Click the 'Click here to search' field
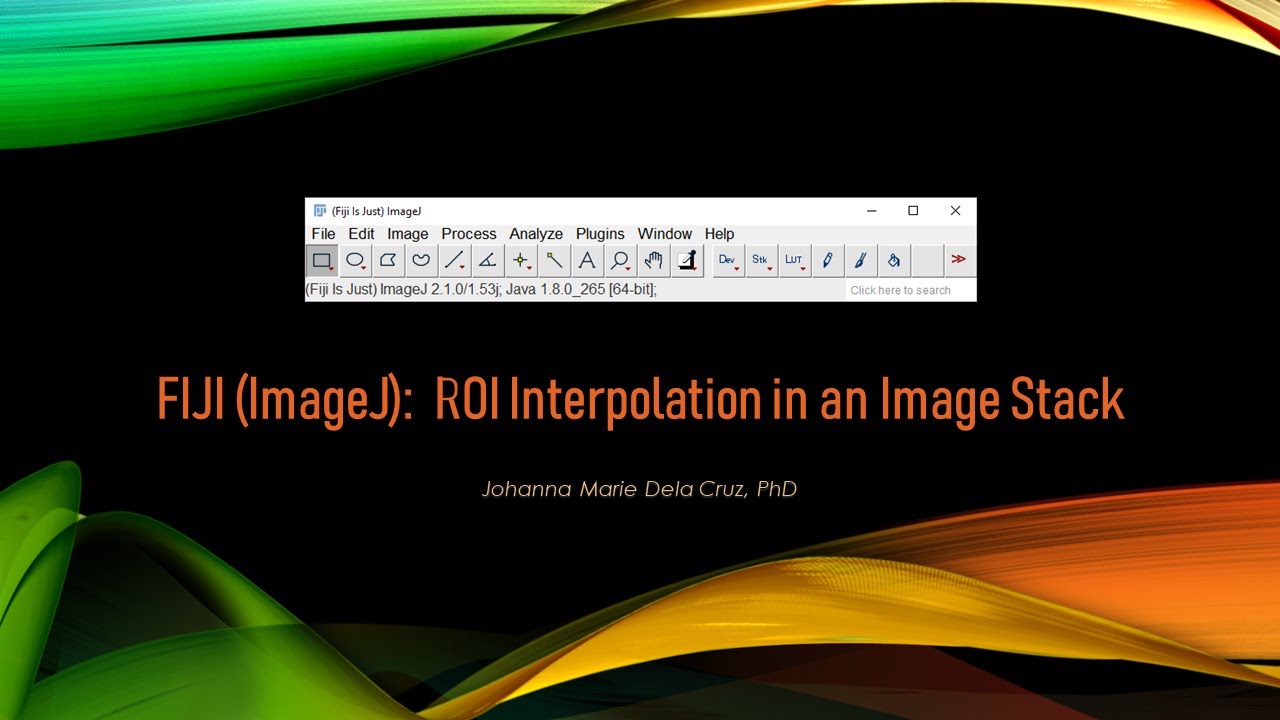This screenshot has width=1280, height=720. point(909,290)
